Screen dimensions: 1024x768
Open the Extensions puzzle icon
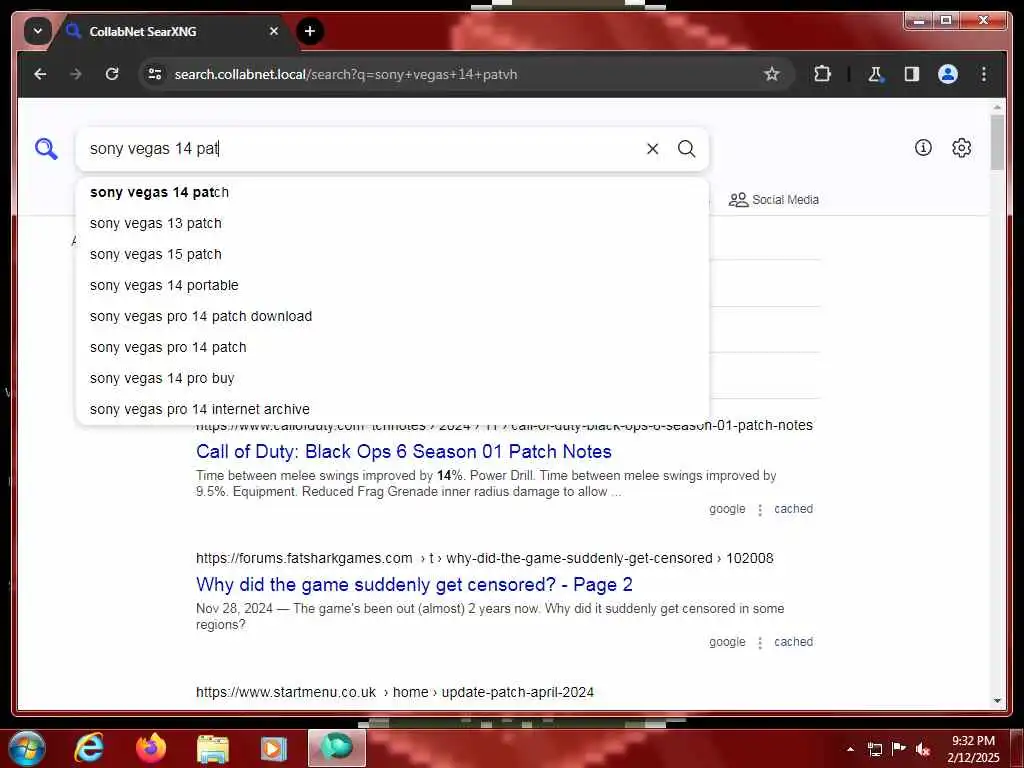click(822, 74)
